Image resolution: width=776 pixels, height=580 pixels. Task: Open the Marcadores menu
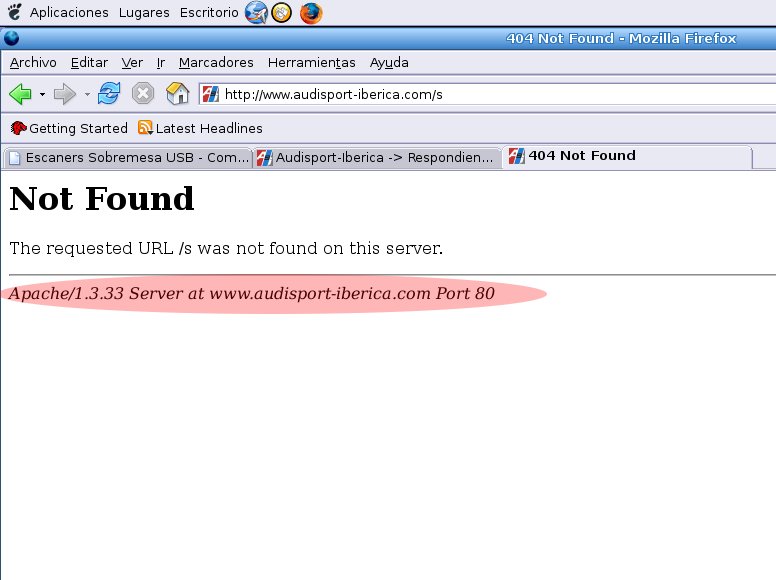(216, 63)
